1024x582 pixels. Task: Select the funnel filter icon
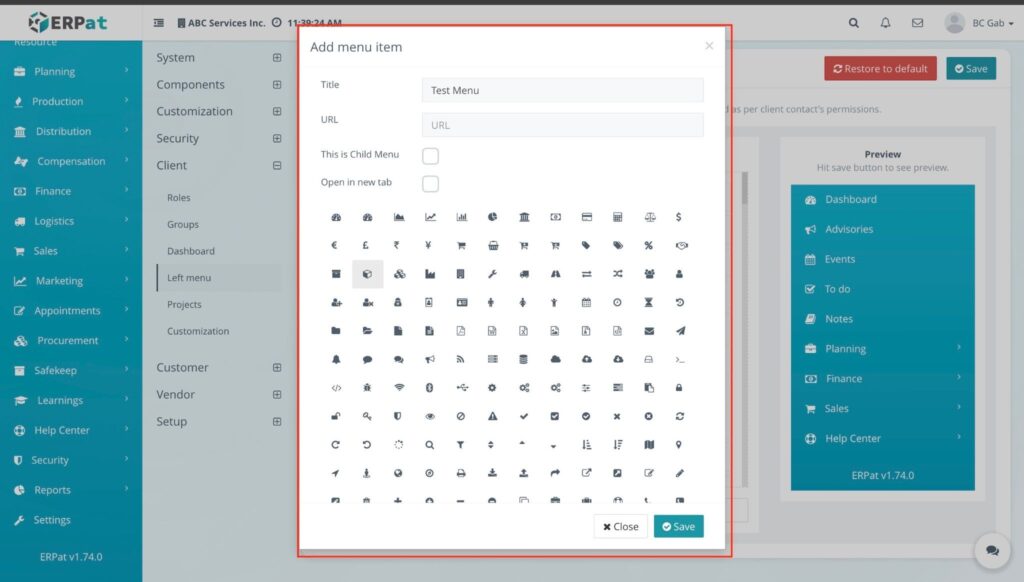pyautogui.click(x=460, y=445)
